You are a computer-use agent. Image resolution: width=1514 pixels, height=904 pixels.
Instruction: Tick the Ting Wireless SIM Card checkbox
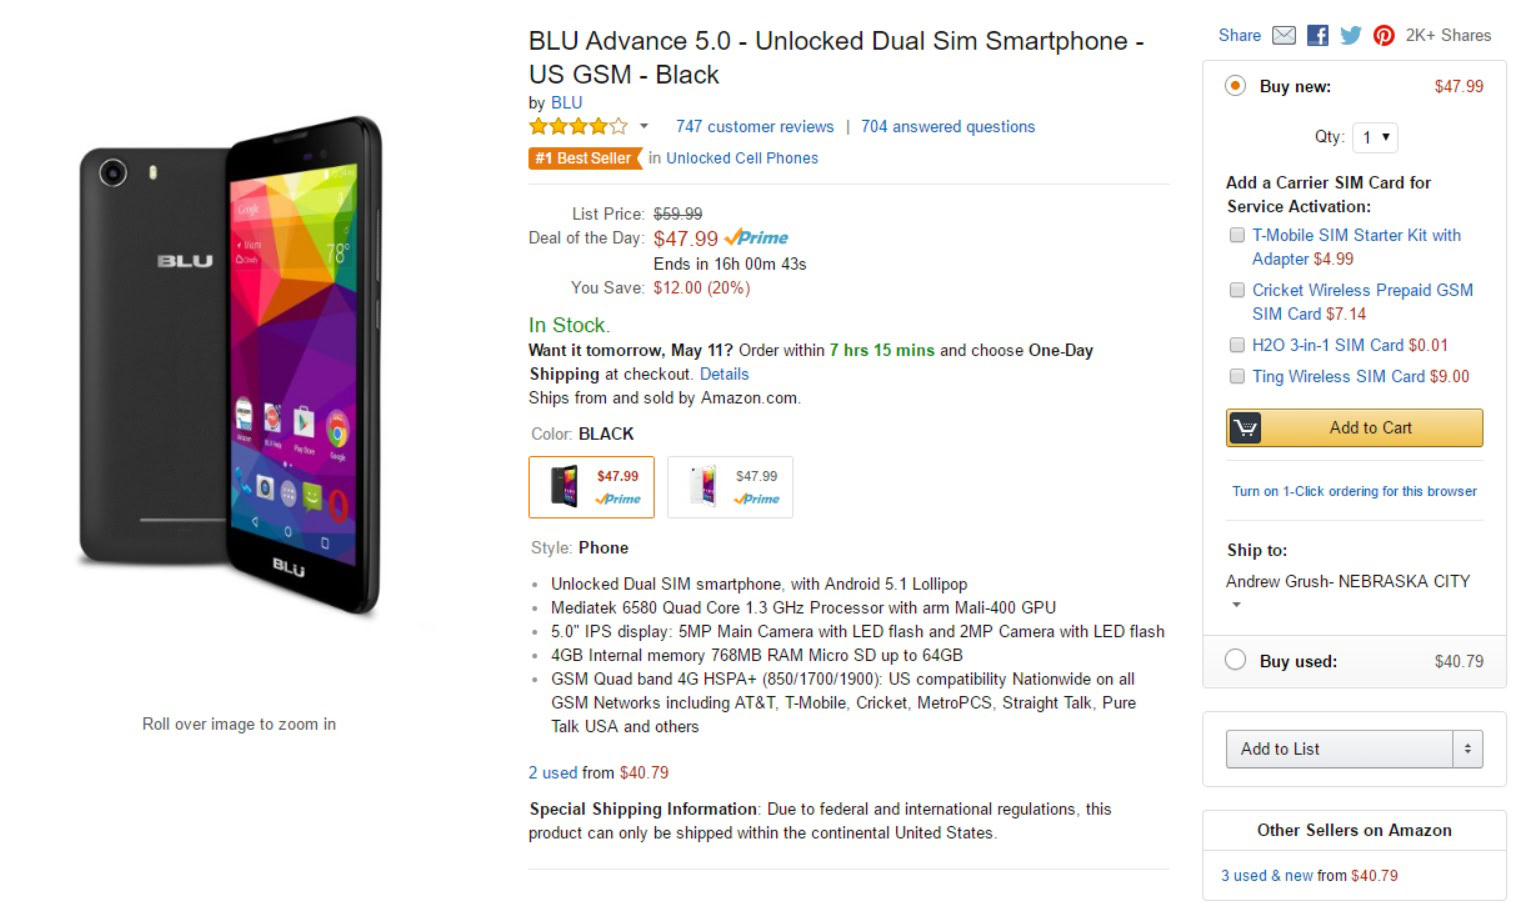click(x=1237, y=376)
